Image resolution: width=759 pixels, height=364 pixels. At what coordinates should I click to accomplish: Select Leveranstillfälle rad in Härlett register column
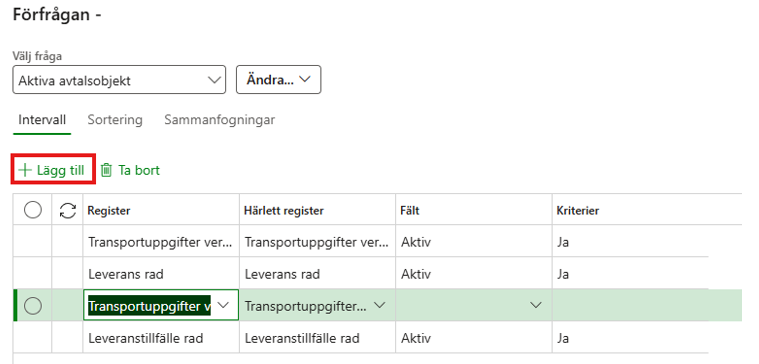click(x=317, y=337)
